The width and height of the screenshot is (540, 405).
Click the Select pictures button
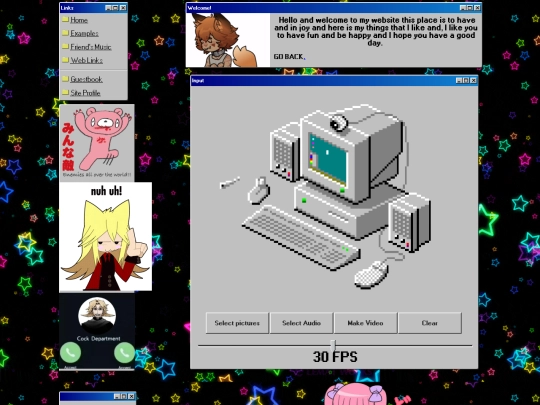(237, 323)
